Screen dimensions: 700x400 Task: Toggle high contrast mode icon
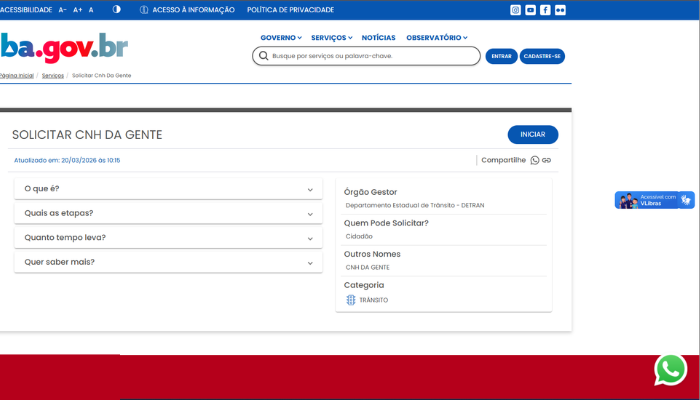117,9
